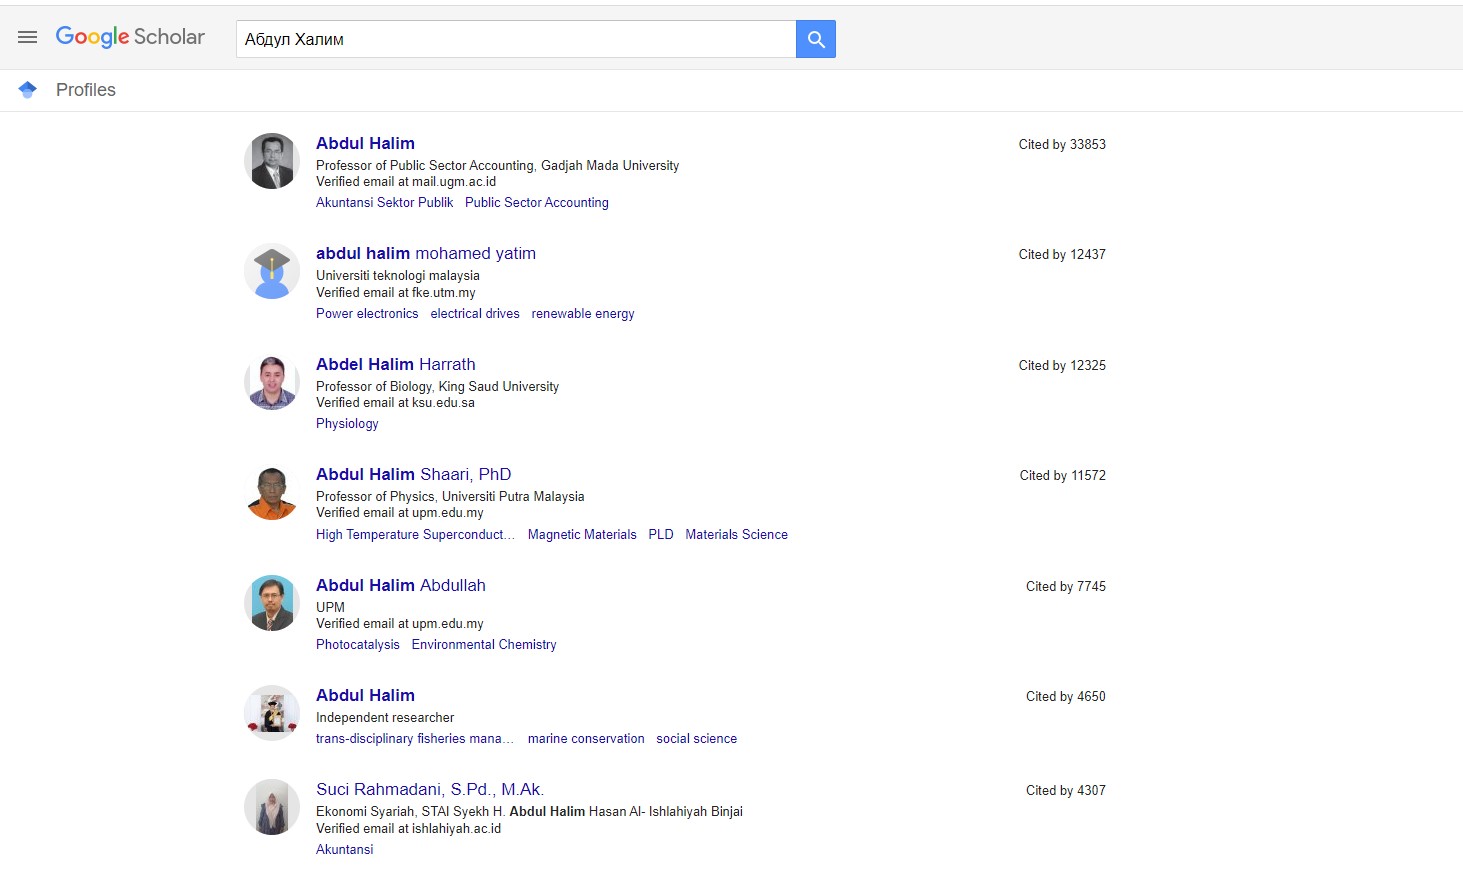Select Magnetic Materials interest tag
The height and width of the screenshot is (878, 1463).
tap(582, 534)
